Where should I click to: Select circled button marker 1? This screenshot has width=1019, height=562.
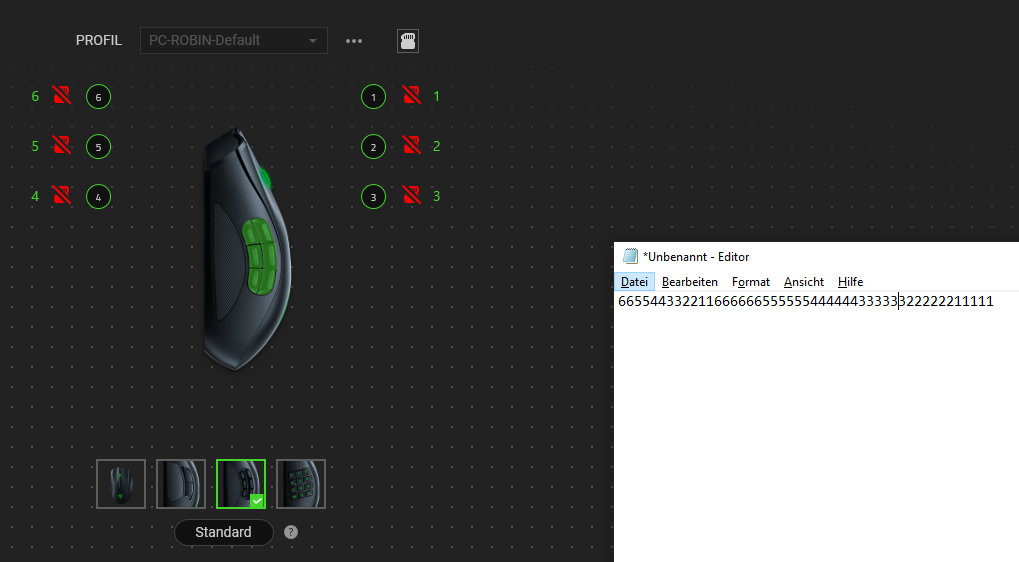coord(374,97)
